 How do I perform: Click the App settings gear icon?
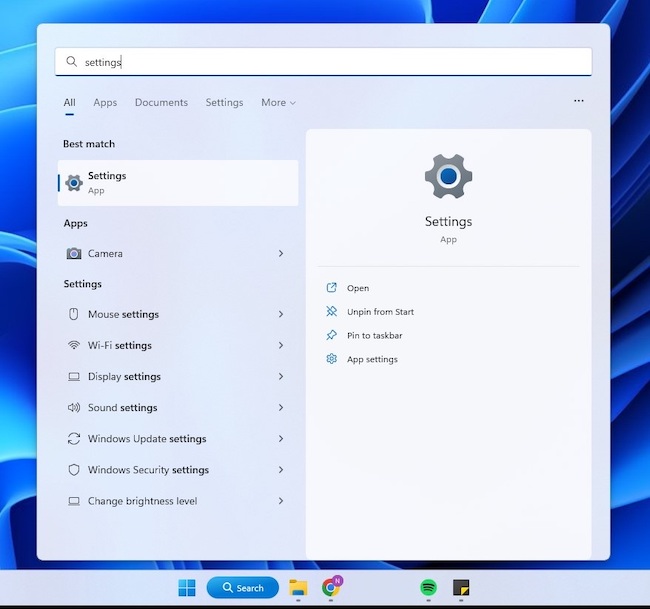point(331,359)
